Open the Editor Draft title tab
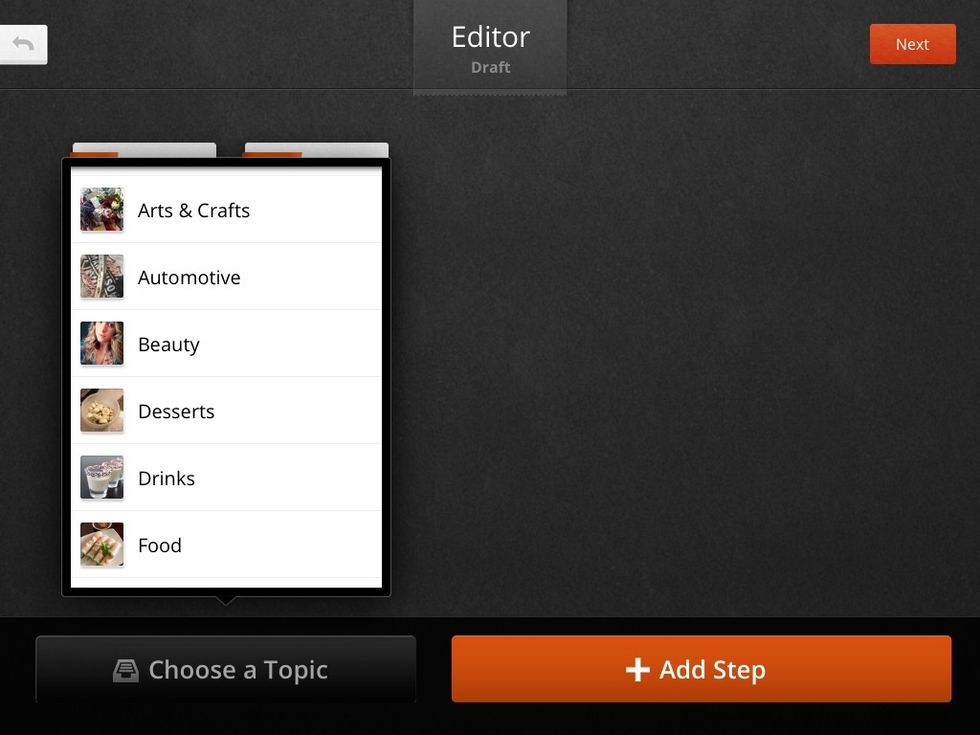This screenshot has width=980, height=735. [x=490, y=48]
